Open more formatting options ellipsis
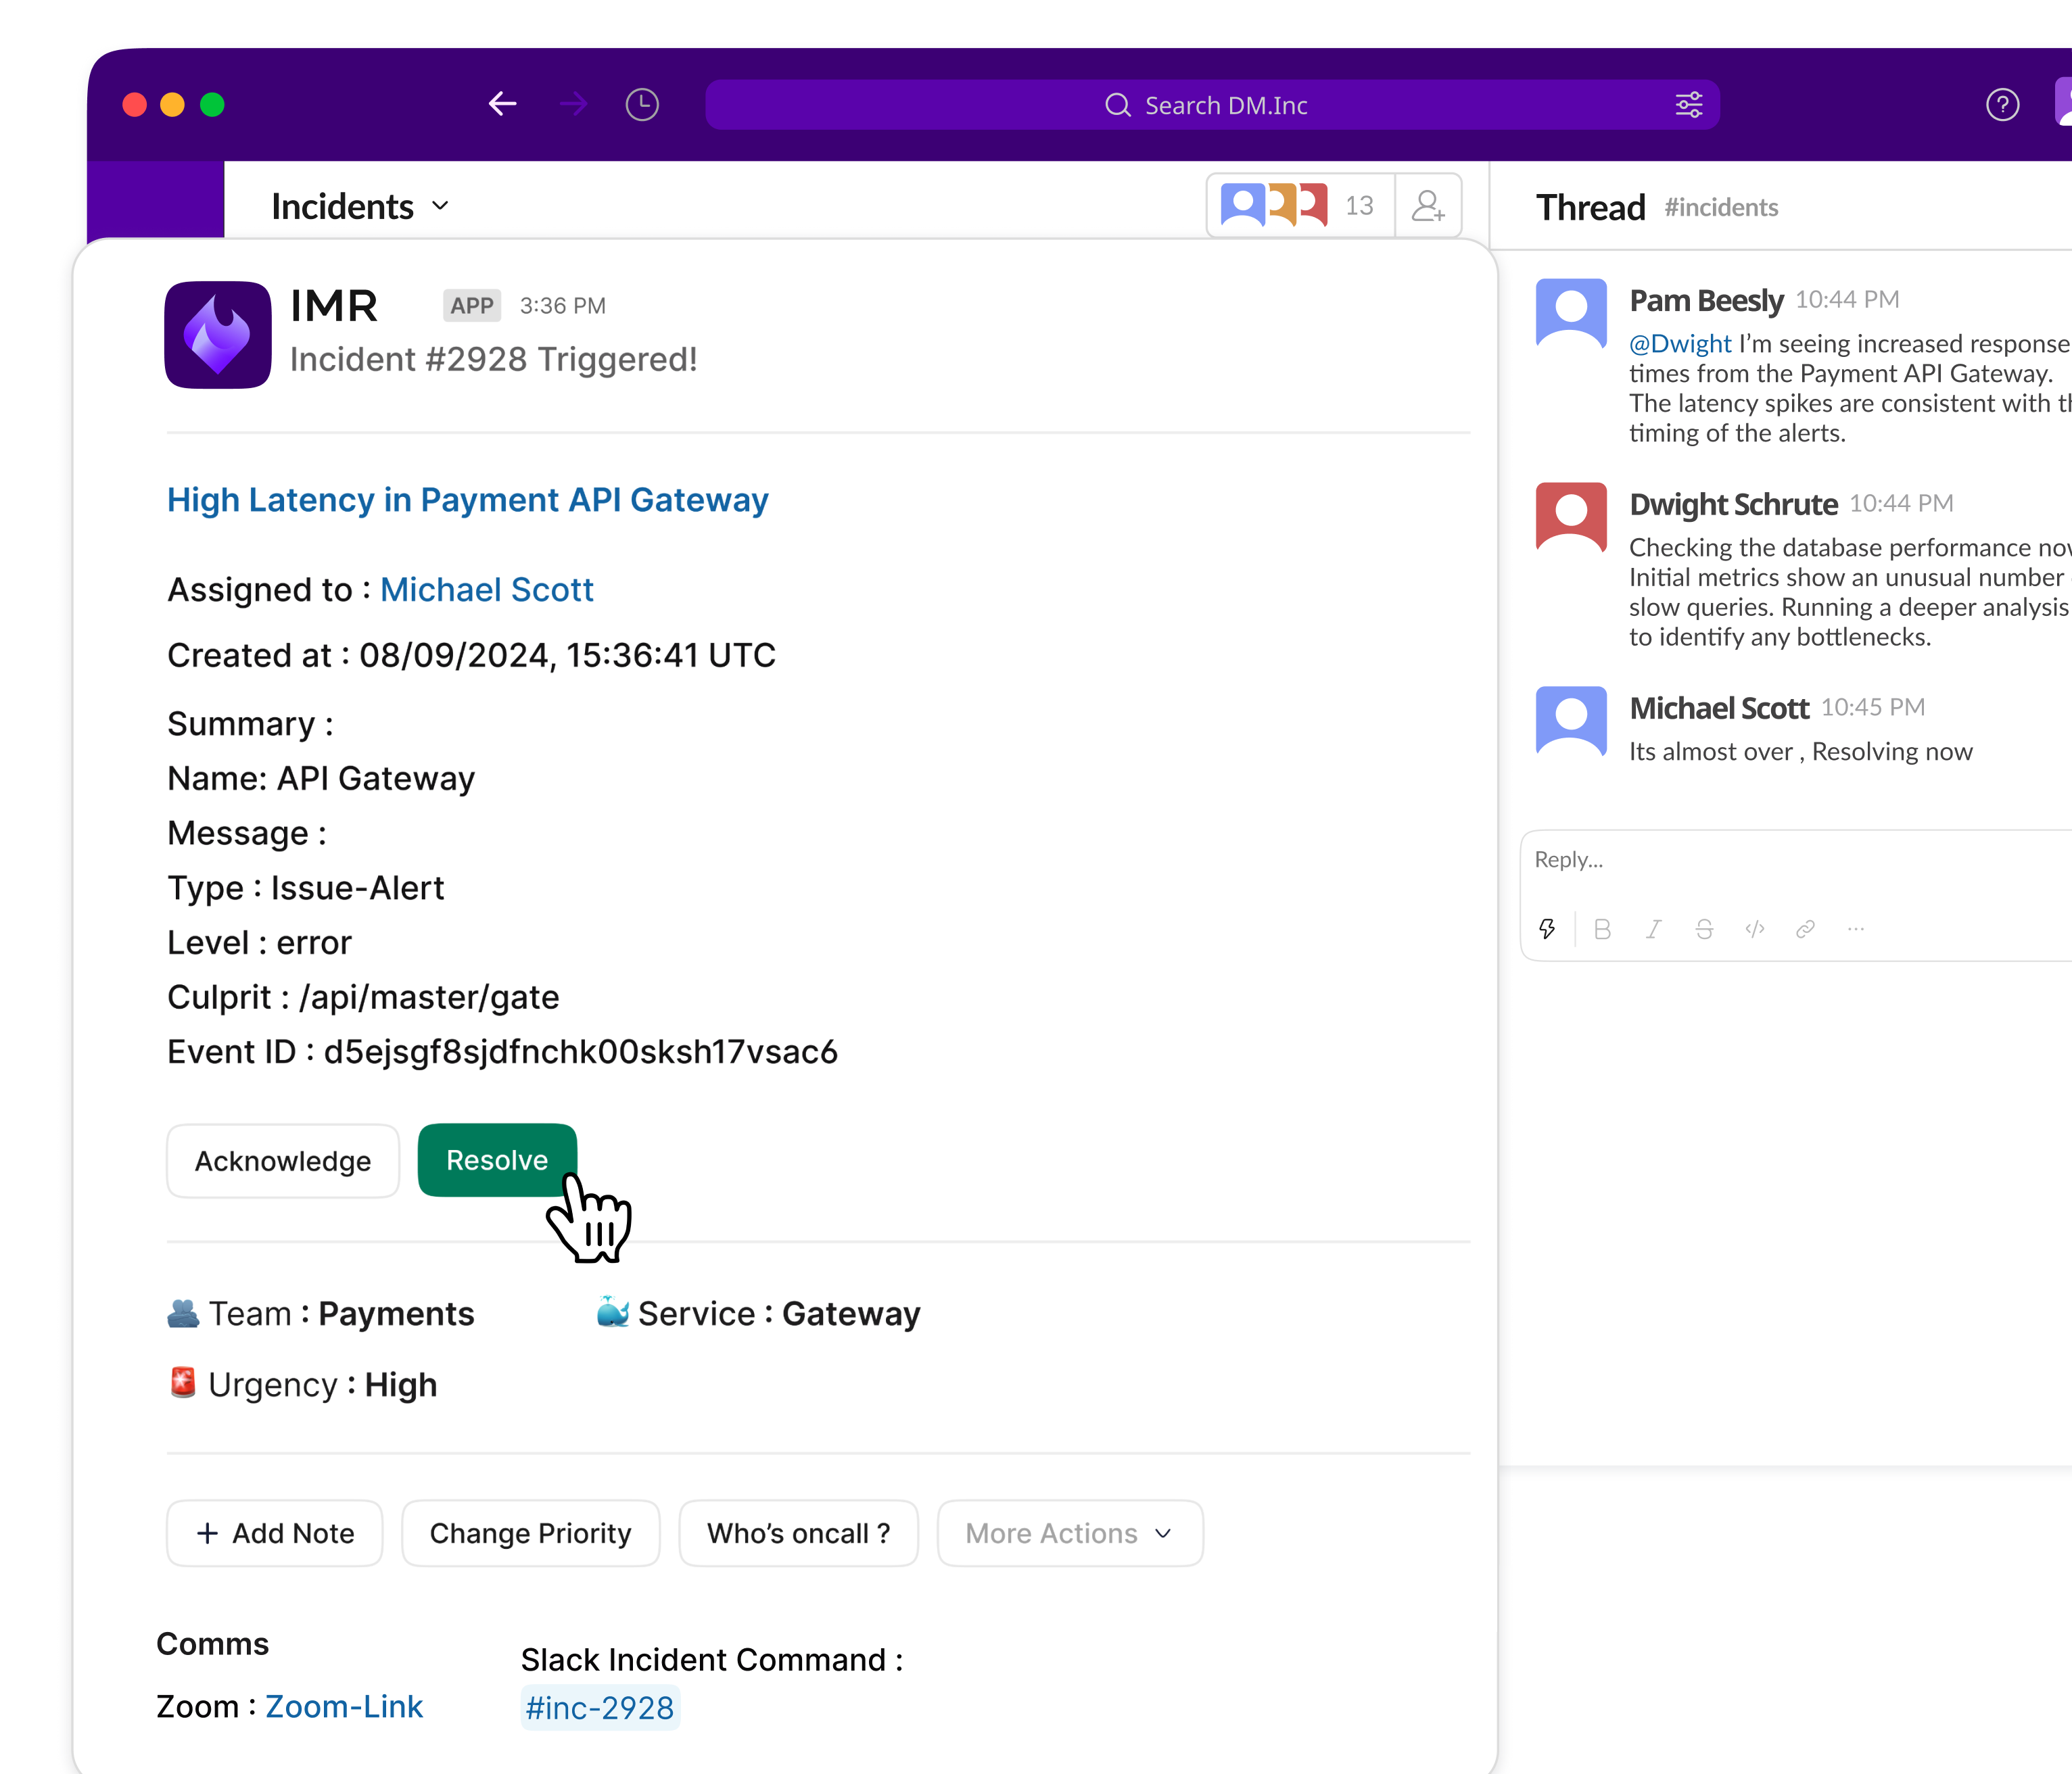Screen dimensions: 2072x1774 point(1856,929)
